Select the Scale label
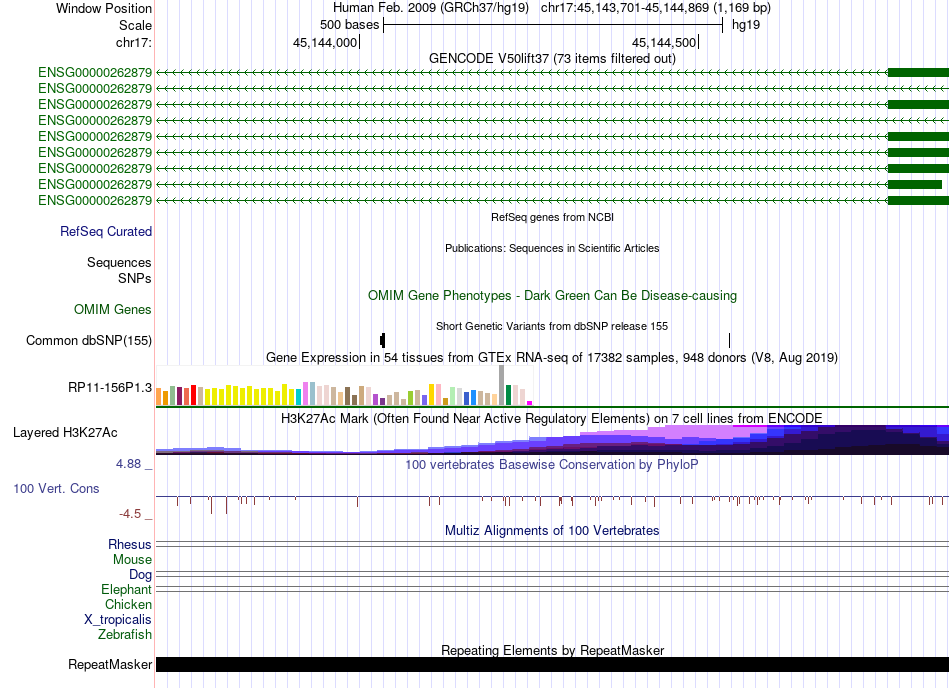Viewport: 950px width, 688px height. point(135,25)
